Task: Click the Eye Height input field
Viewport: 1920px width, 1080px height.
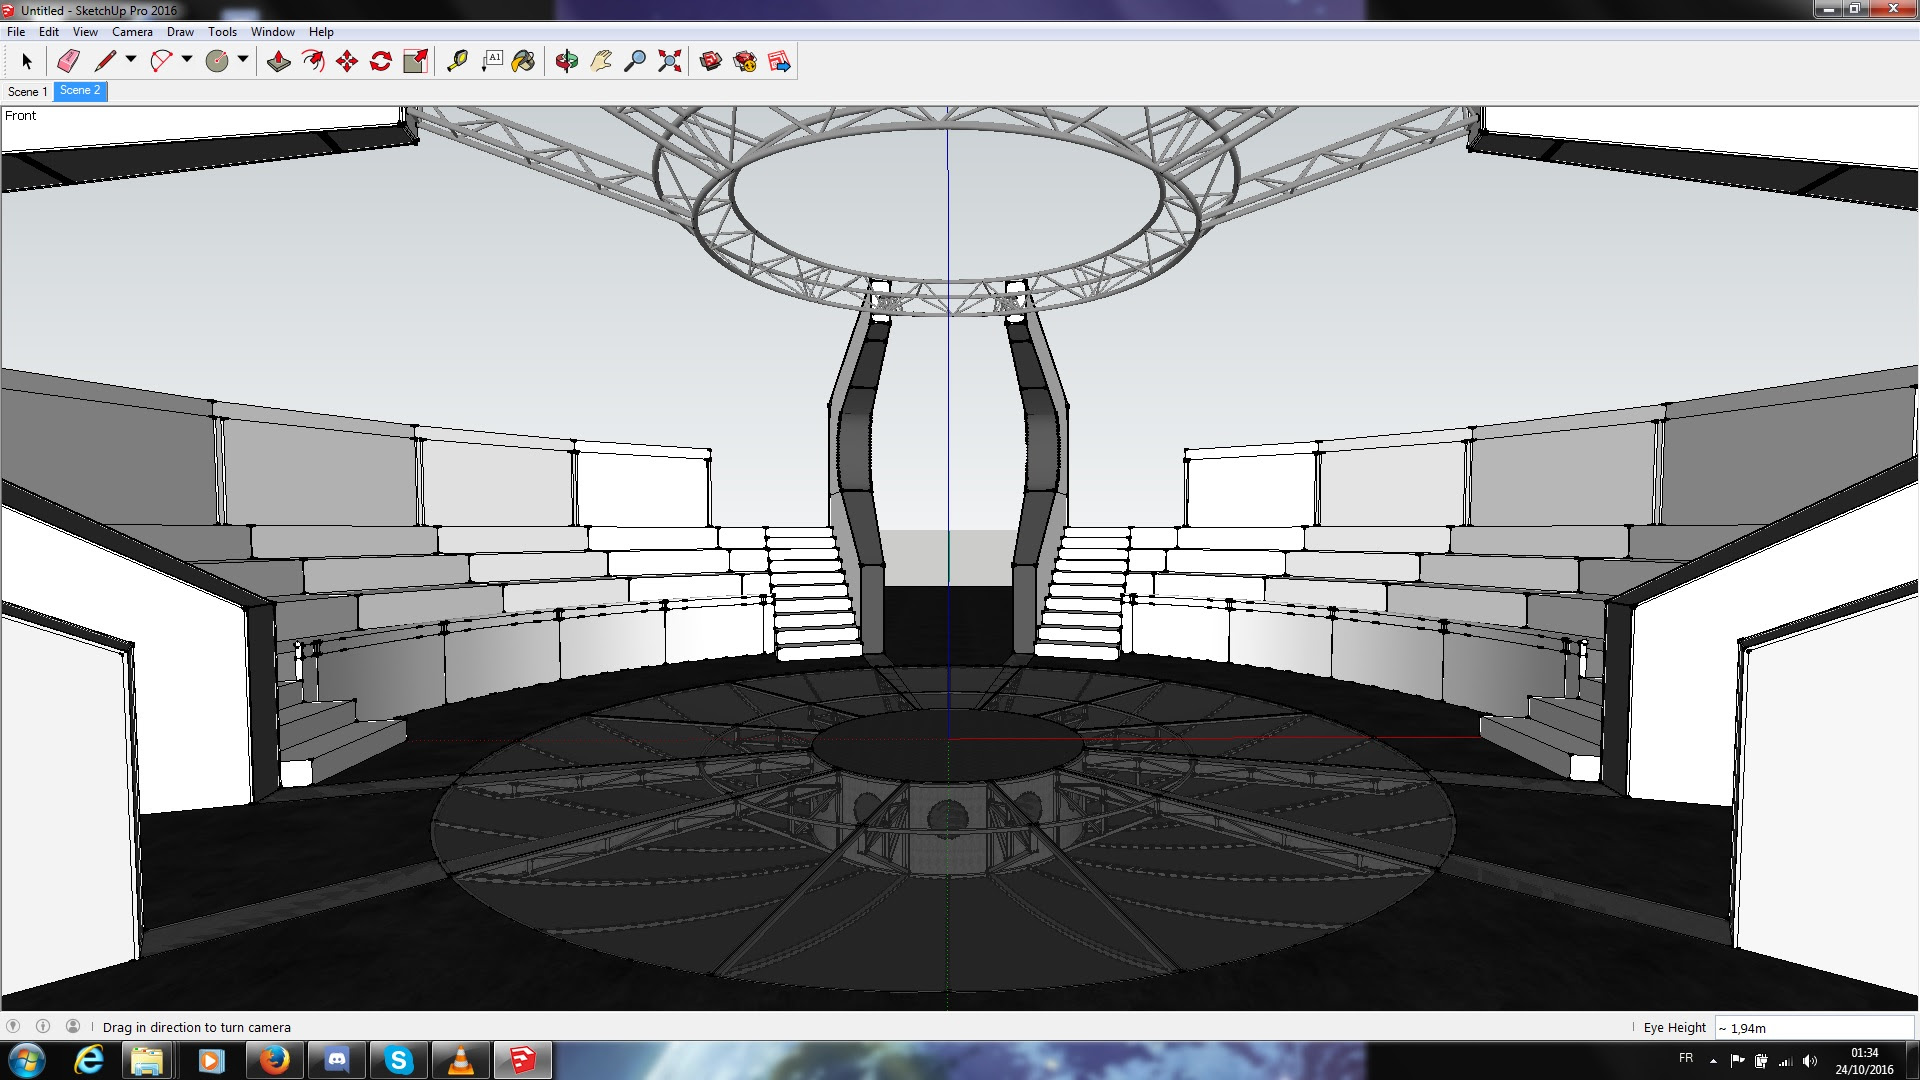Action: [x=1810, y=1027]
